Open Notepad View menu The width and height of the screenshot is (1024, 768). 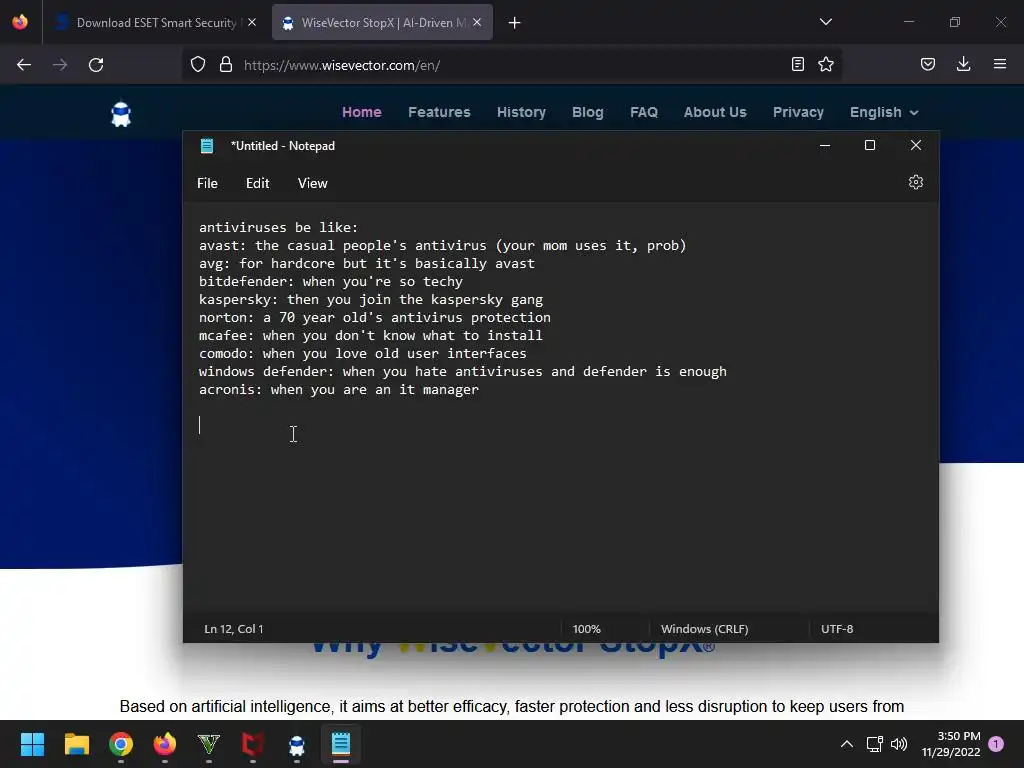pos(312,184)
